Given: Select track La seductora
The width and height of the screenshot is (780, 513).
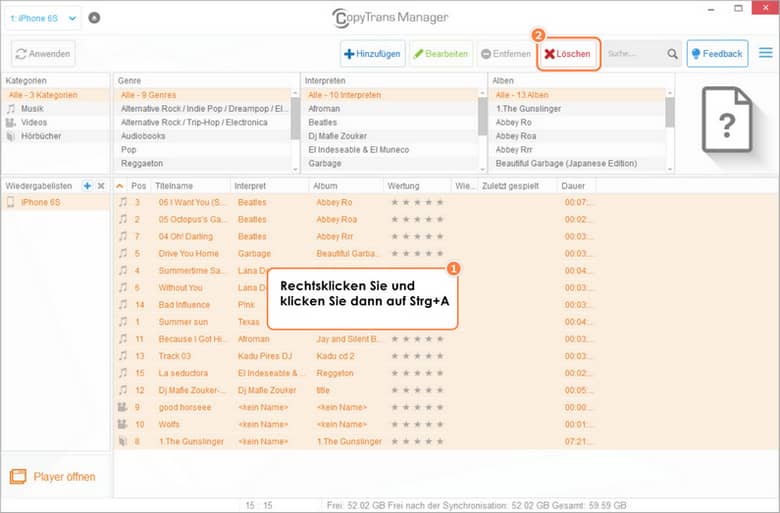Looking at the screenshot, I should 183,373.
